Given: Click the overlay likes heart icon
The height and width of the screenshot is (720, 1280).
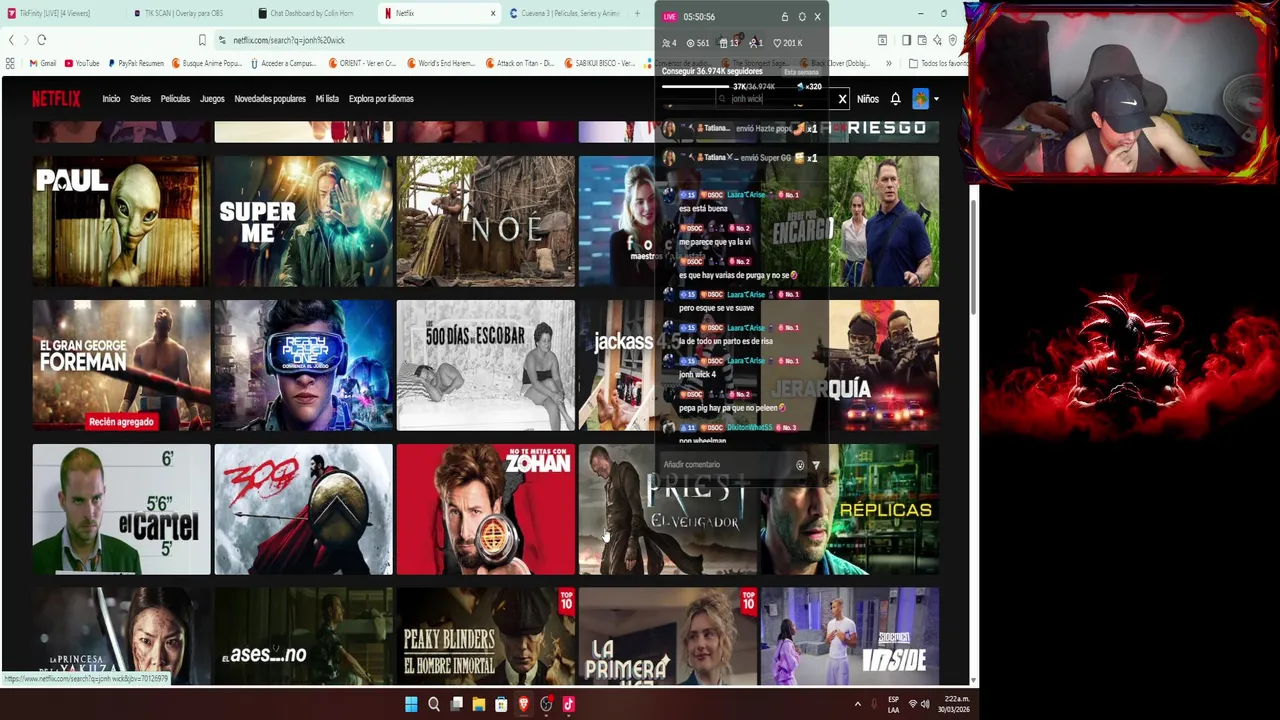Looking at the screenshot, I should (777, 43).
